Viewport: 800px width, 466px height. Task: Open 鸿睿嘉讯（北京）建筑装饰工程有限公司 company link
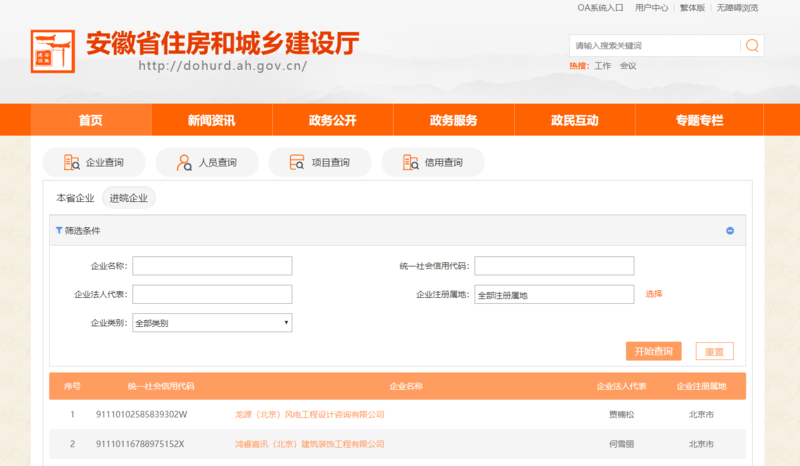pos(310,444)
